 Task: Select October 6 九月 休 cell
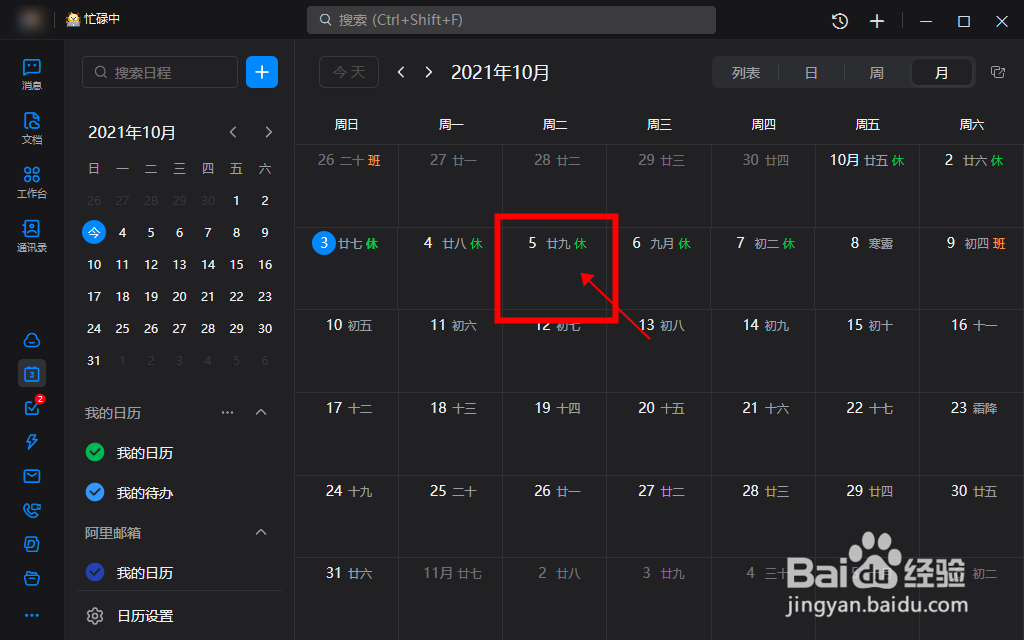659,268
